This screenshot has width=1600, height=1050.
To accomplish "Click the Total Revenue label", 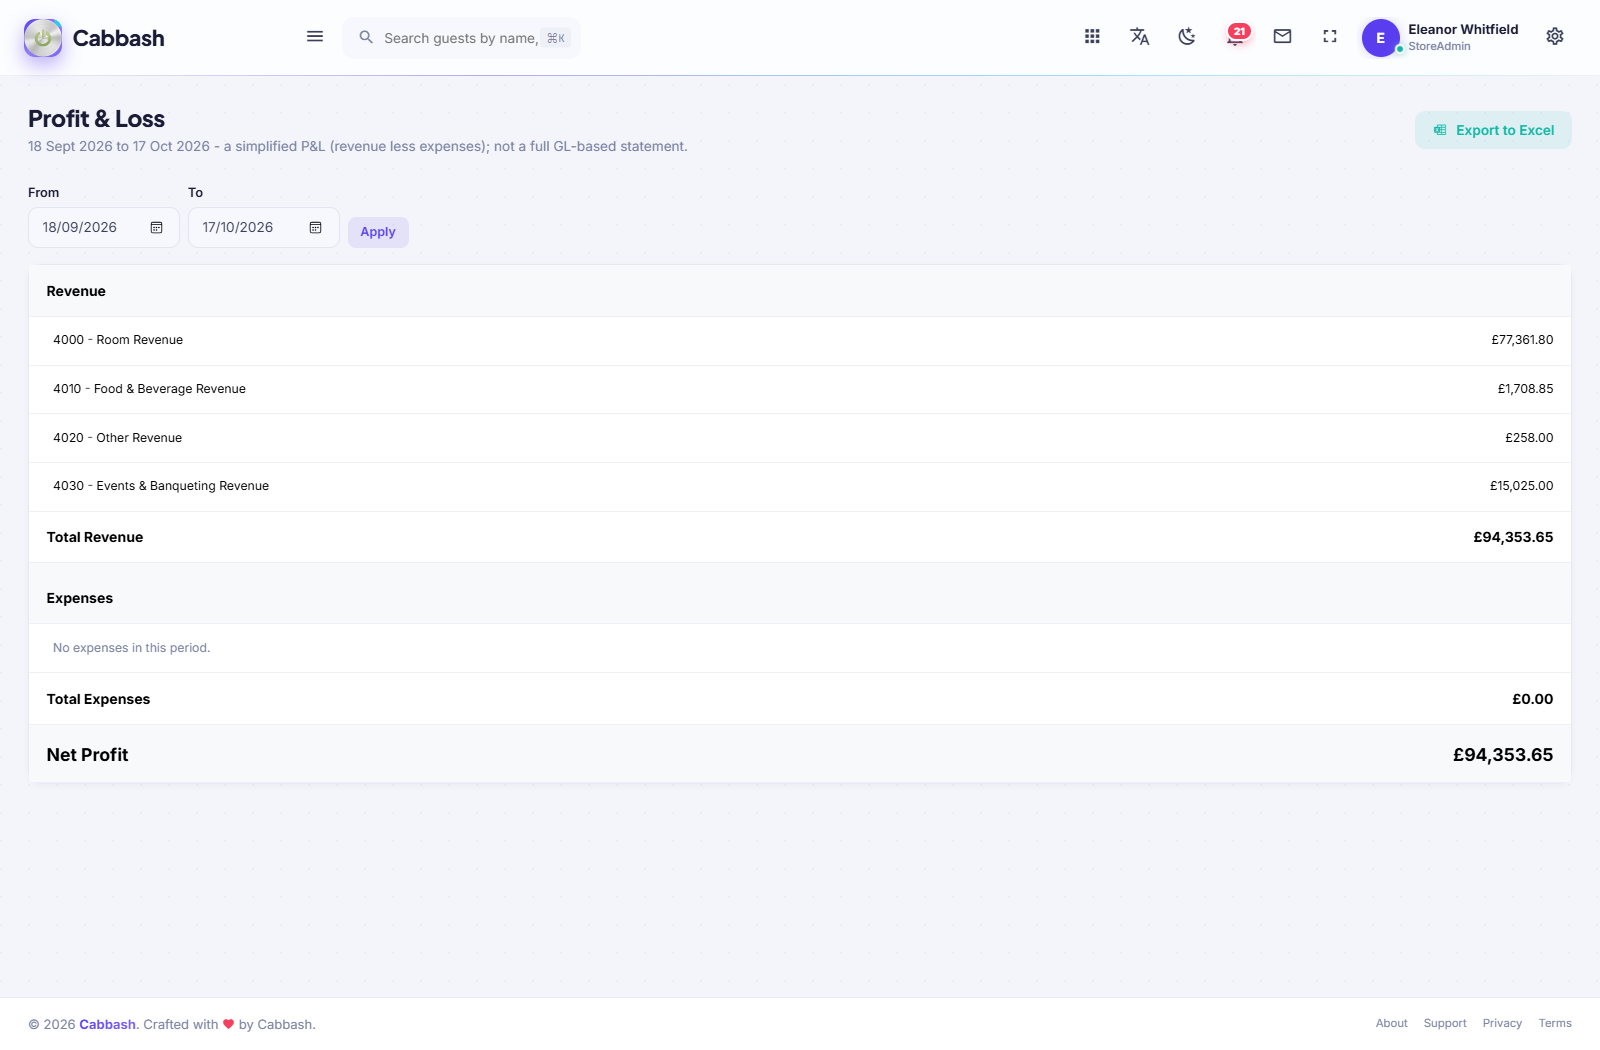I will pos(95,537).
